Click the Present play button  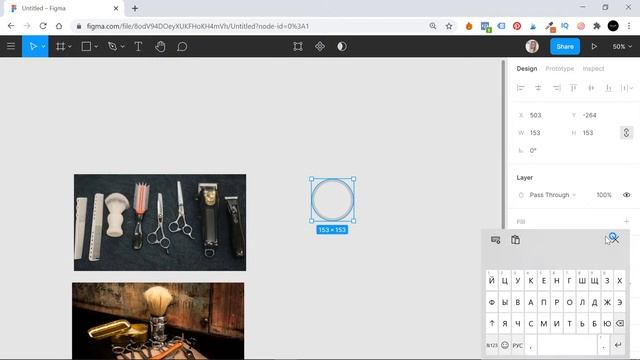coord(594,47)
